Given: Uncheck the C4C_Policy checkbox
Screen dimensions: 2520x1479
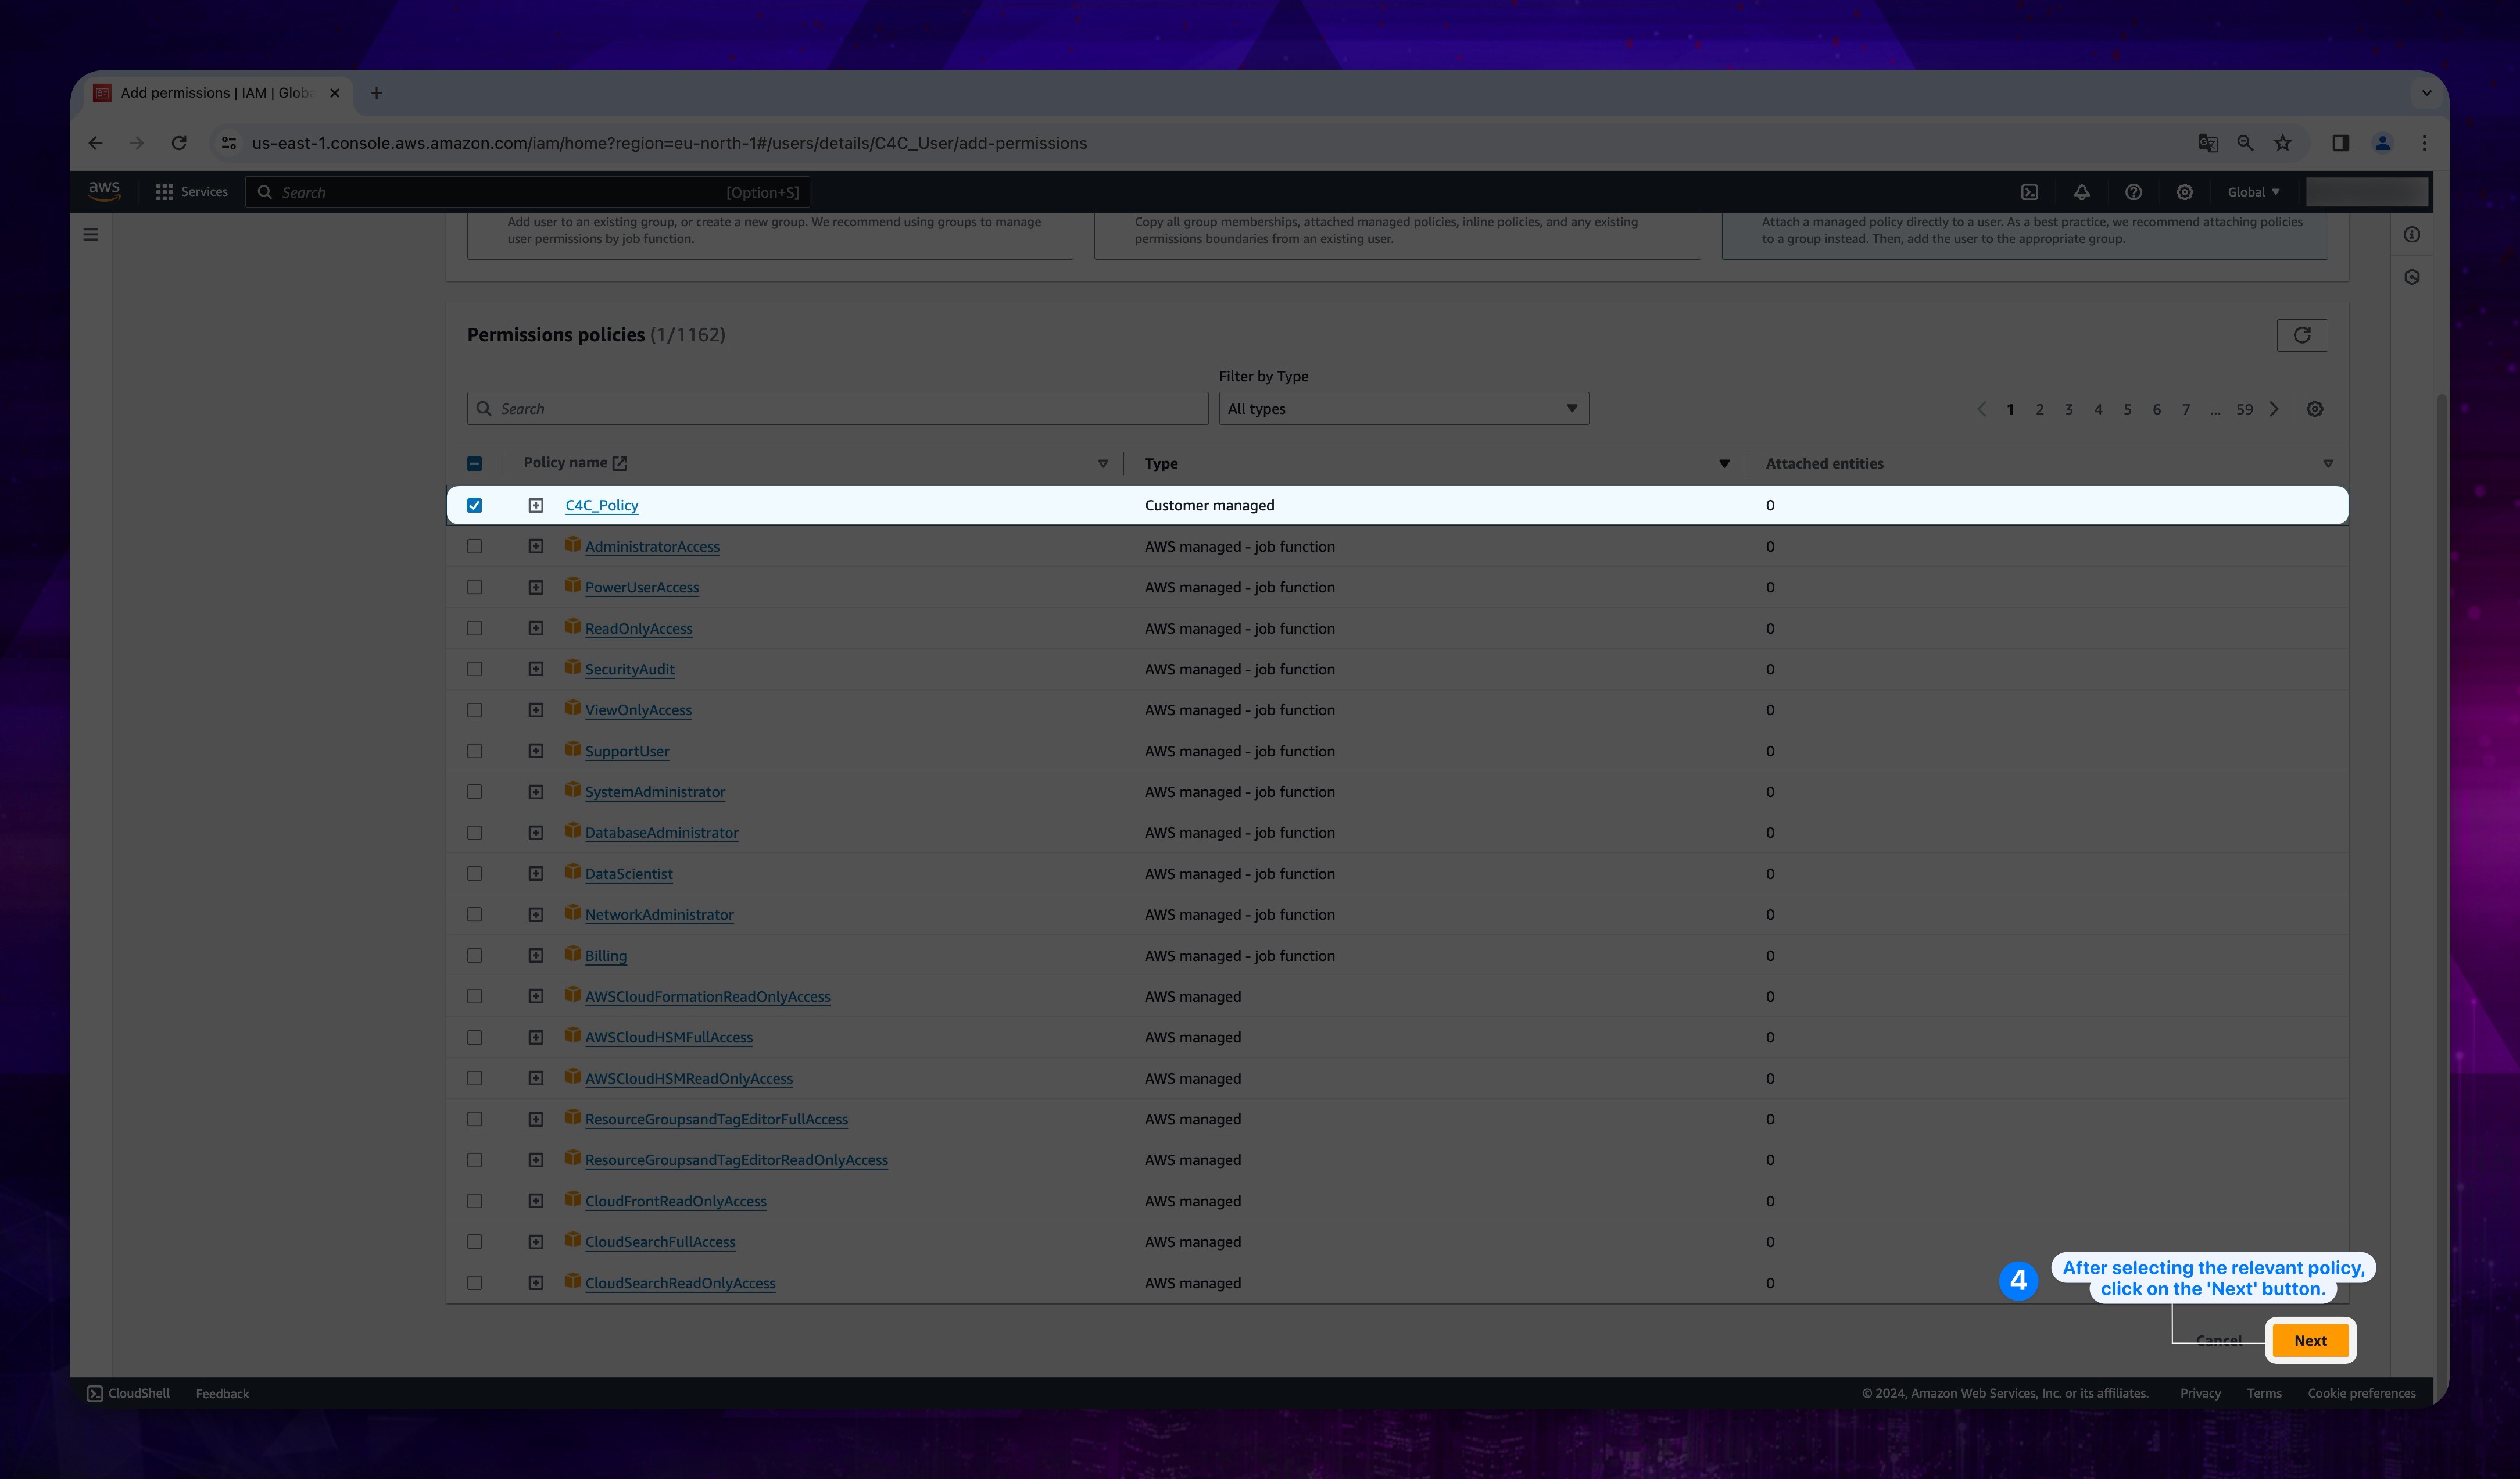Looking at the screenshot, I should [x=475, y=505].
